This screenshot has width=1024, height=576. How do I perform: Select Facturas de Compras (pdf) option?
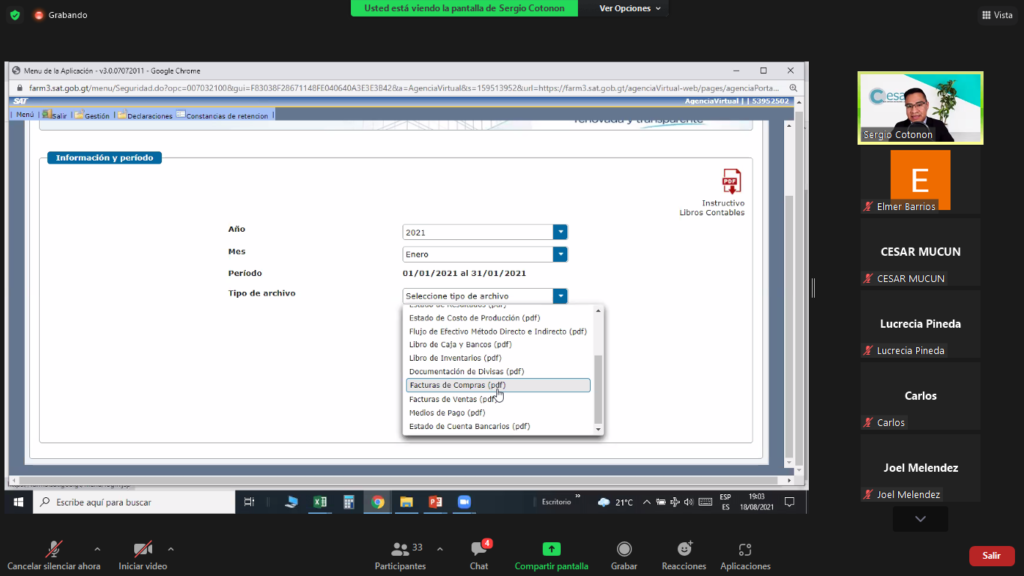pyautogui.click(x=456, y=385)
